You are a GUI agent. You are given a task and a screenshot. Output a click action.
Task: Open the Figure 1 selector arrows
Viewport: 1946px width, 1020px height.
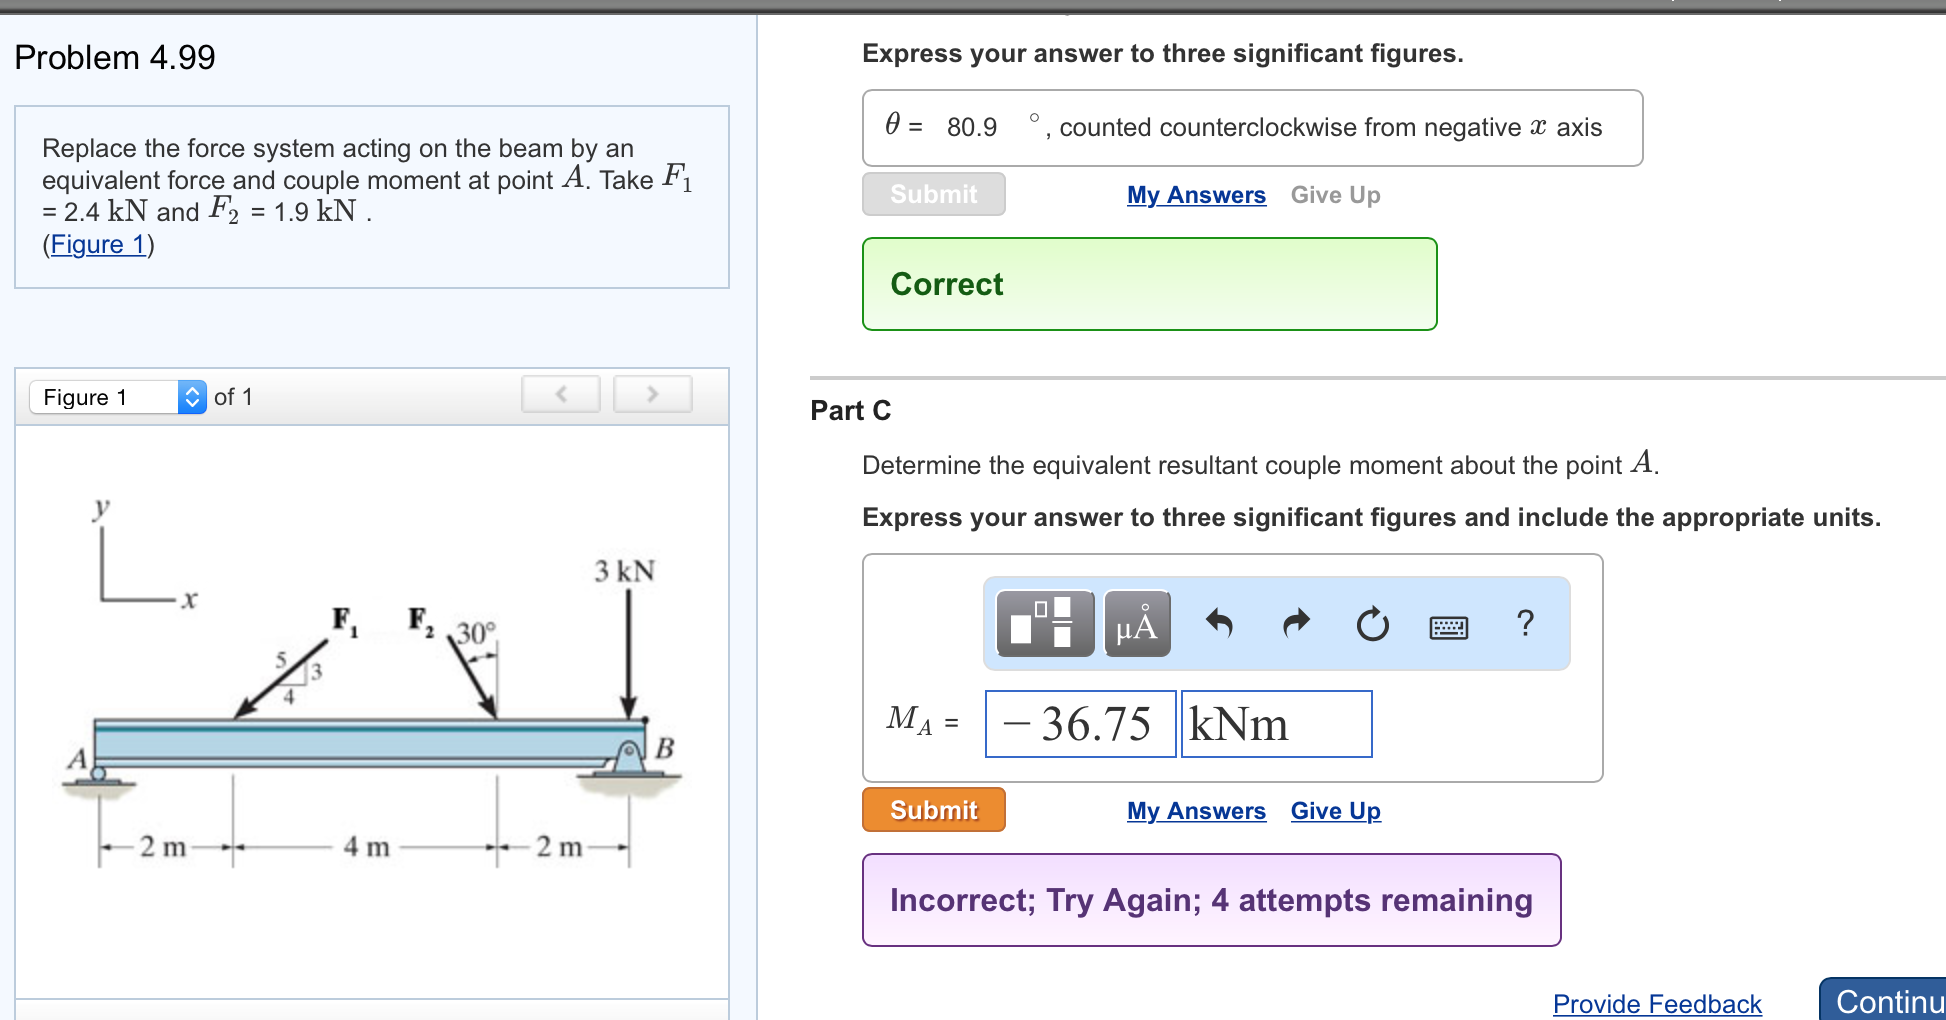(x=189, y=397)
